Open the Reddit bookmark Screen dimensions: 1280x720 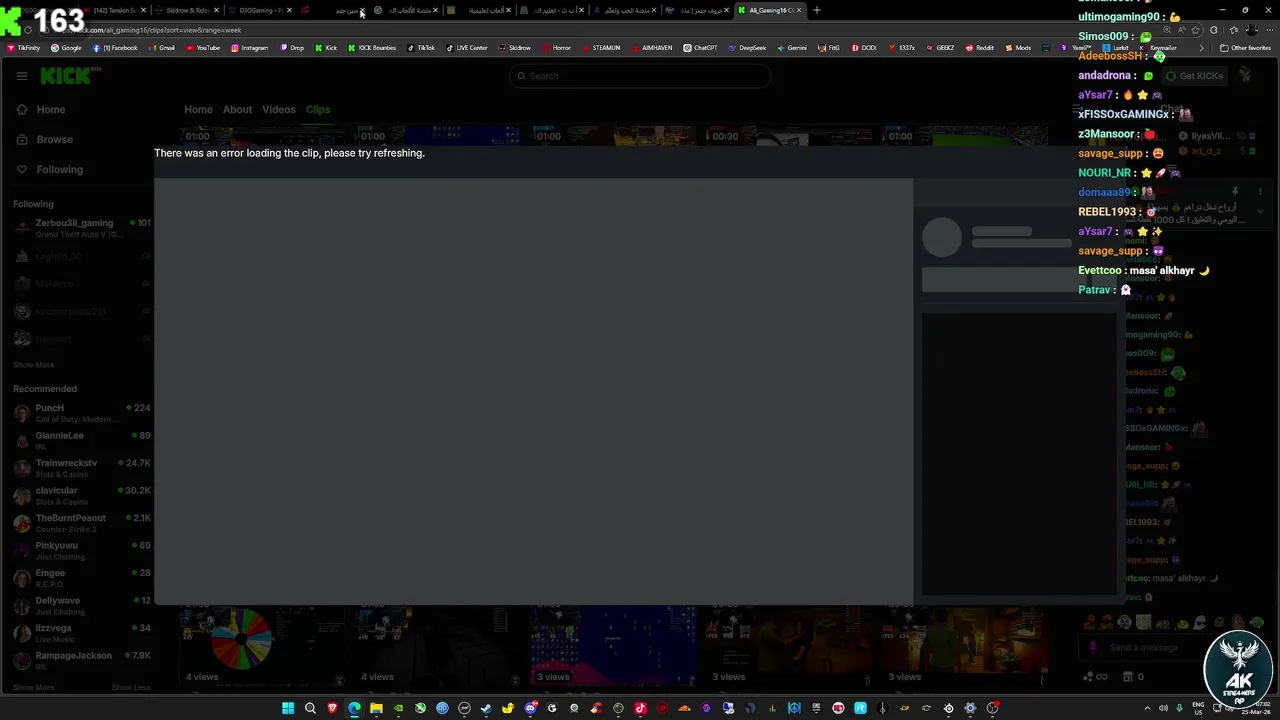point(979,48)
